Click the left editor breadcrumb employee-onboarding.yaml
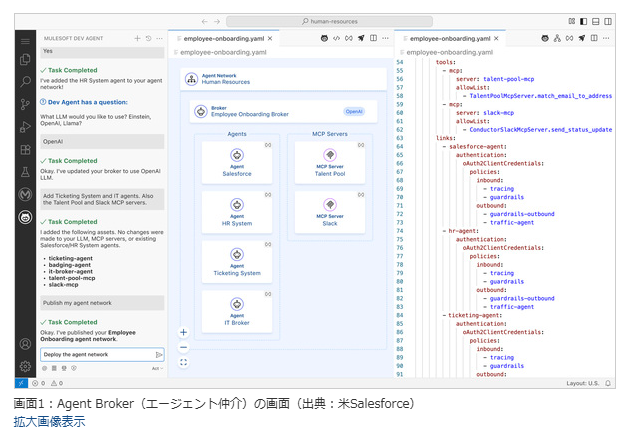 [x=223, y=52]
